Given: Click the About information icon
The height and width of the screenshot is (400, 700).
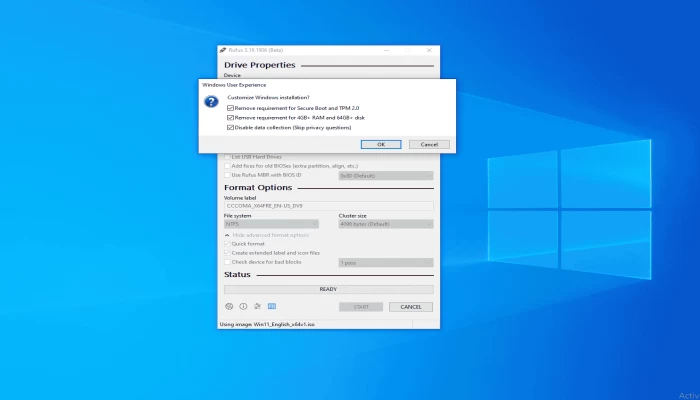Looking at the screenshot, I should tap(243, 306).
